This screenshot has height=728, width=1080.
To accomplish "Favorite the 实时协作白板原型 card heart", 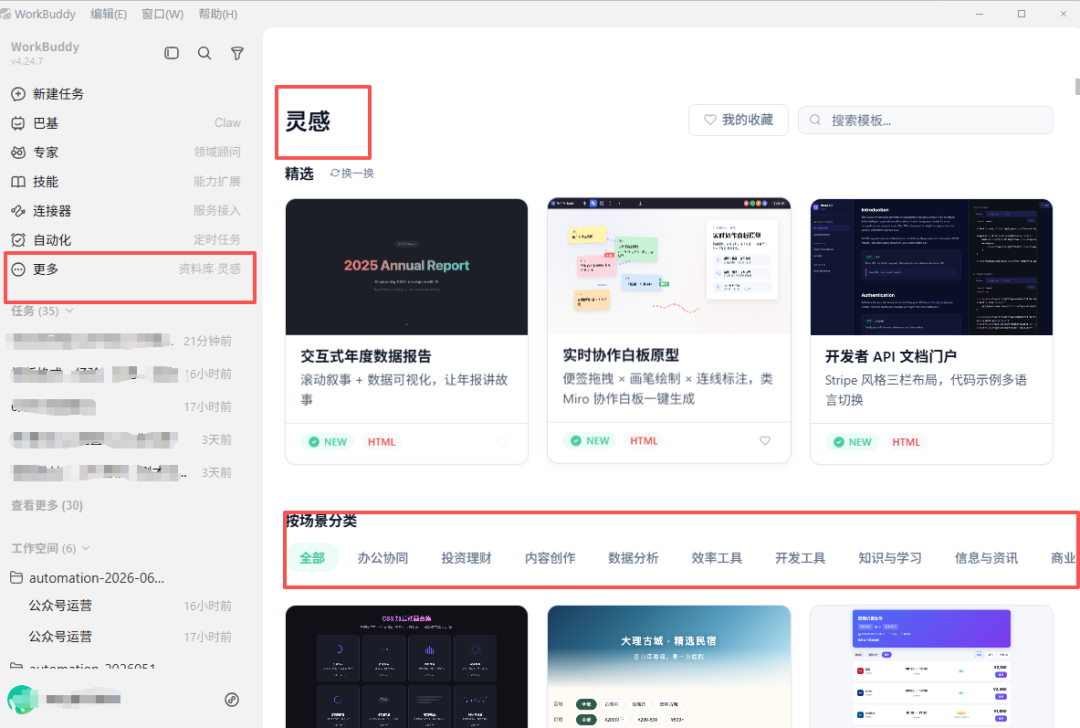I will 765,441.
